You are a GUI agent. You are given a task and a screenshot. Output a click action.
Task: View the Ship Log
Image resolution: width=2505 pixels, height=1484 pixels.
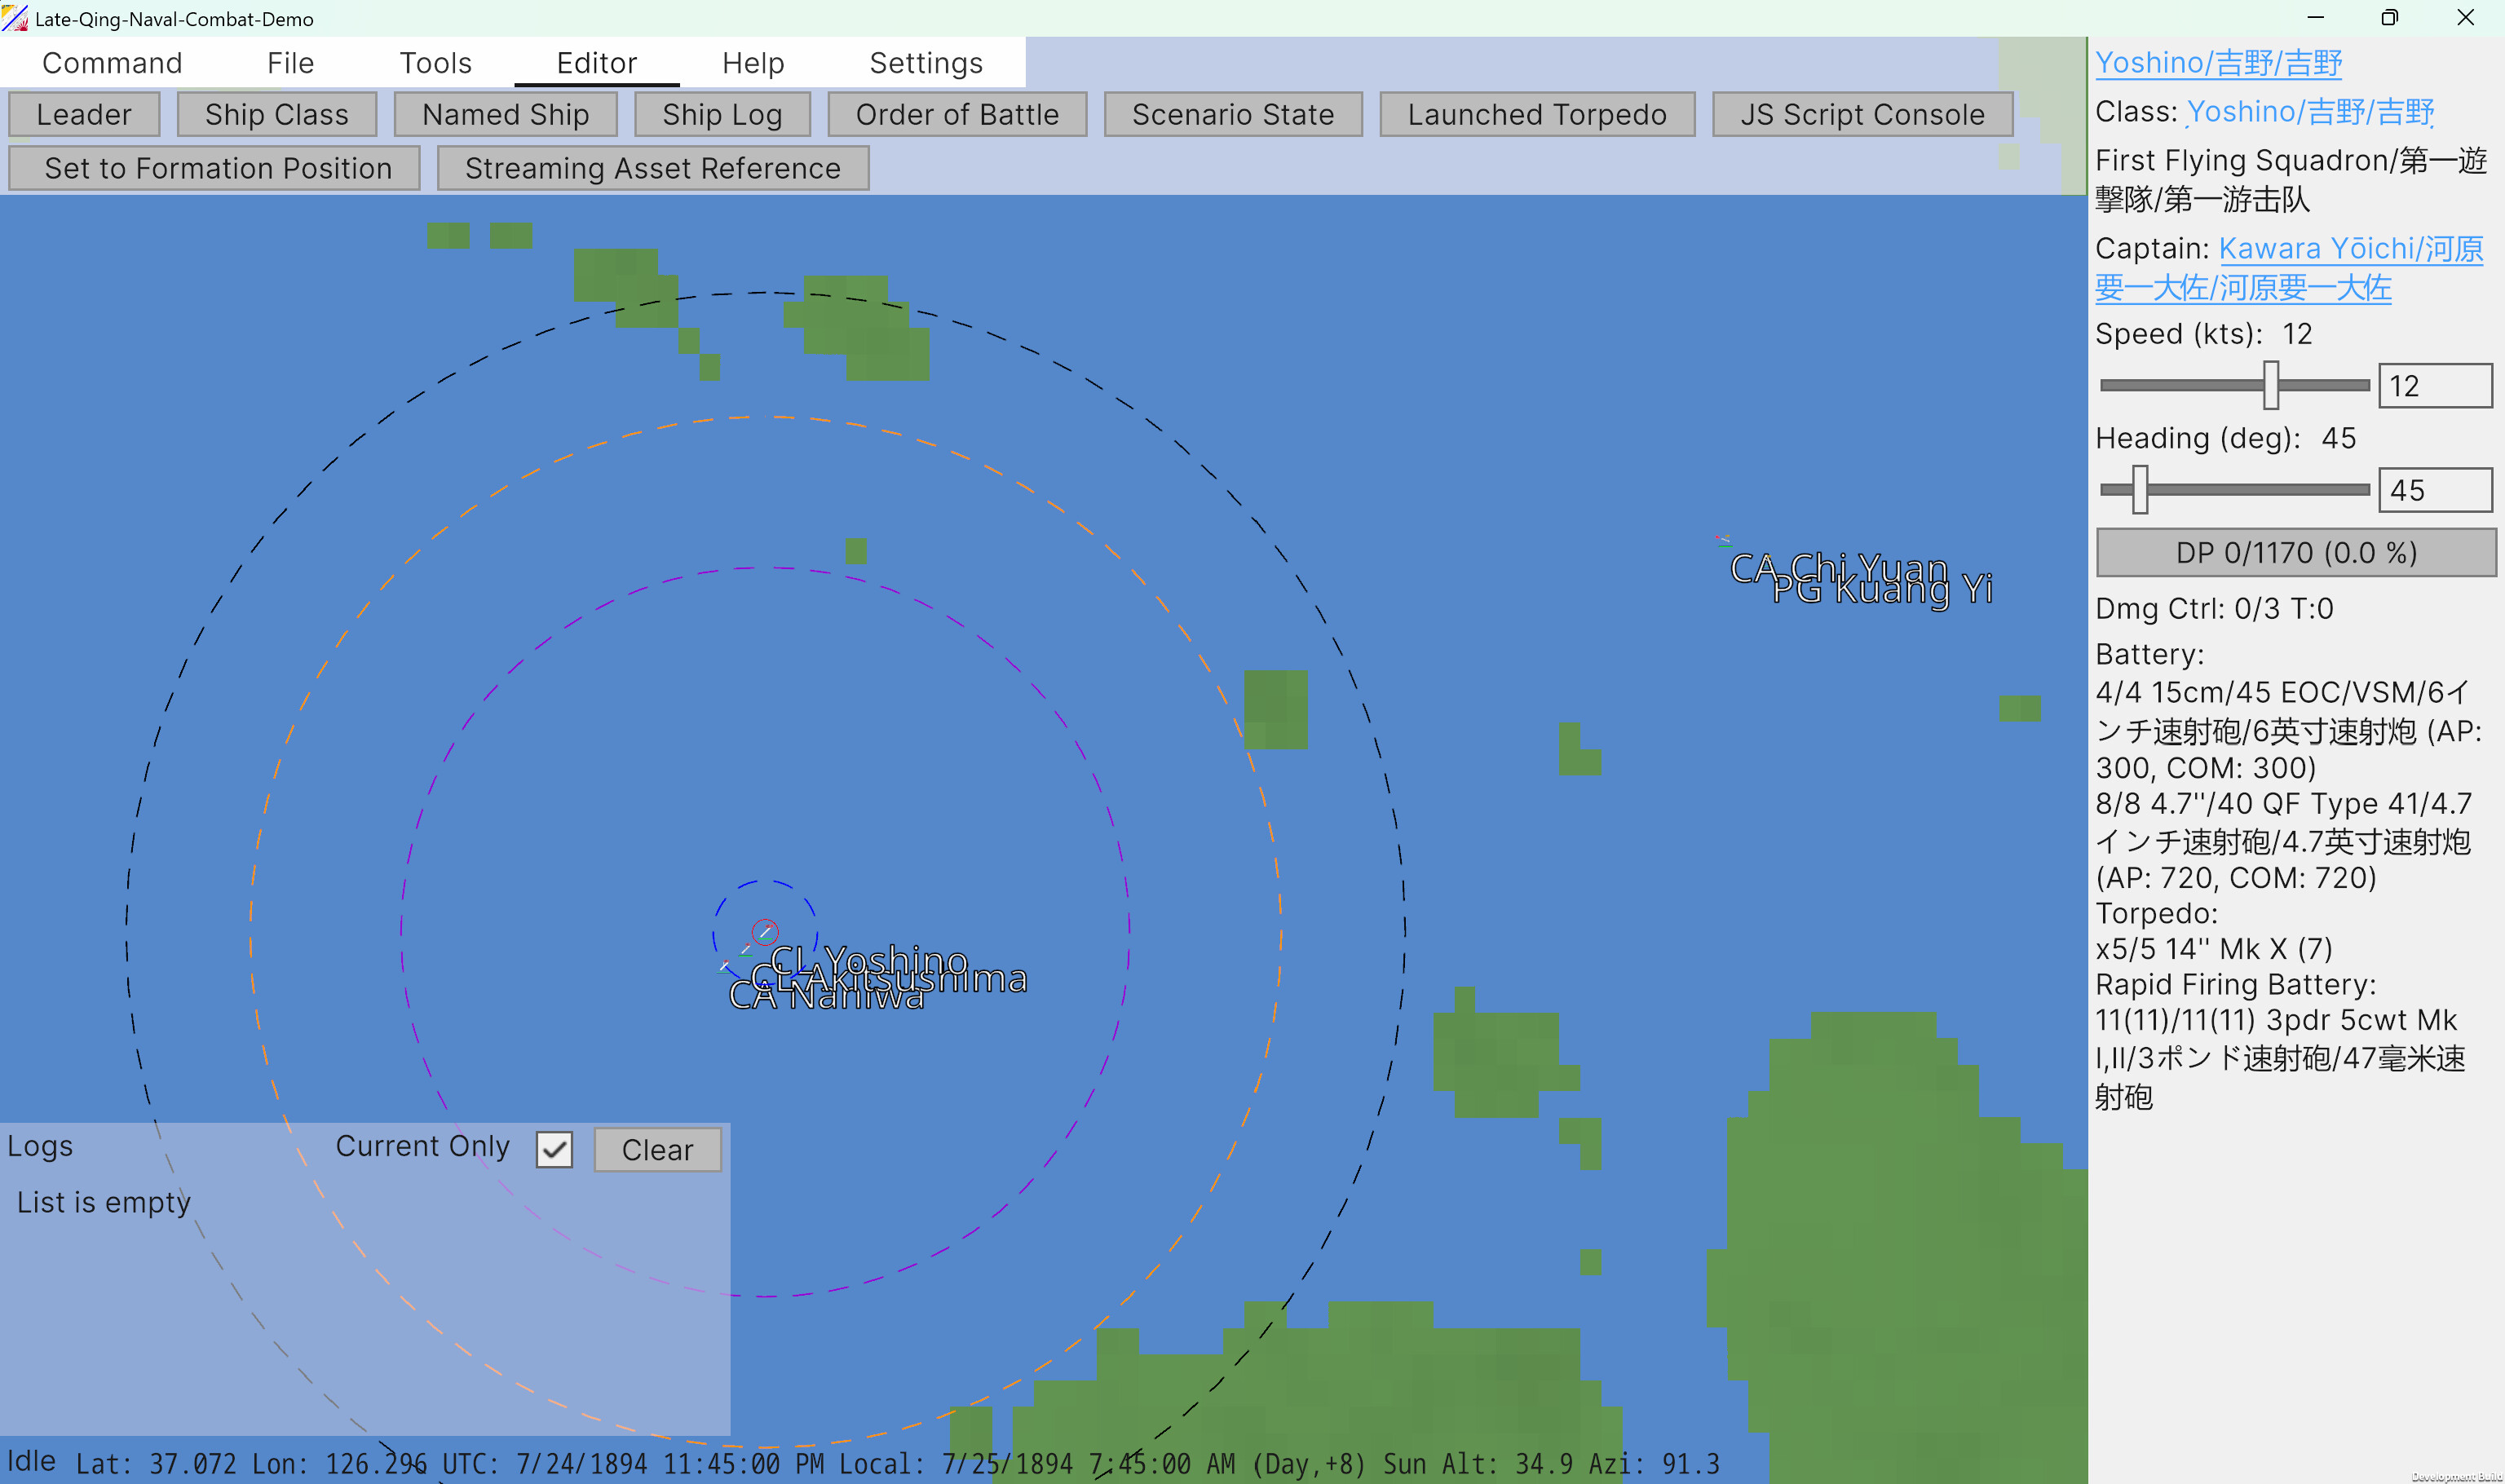pyautogui.click(x=722, y=113)
